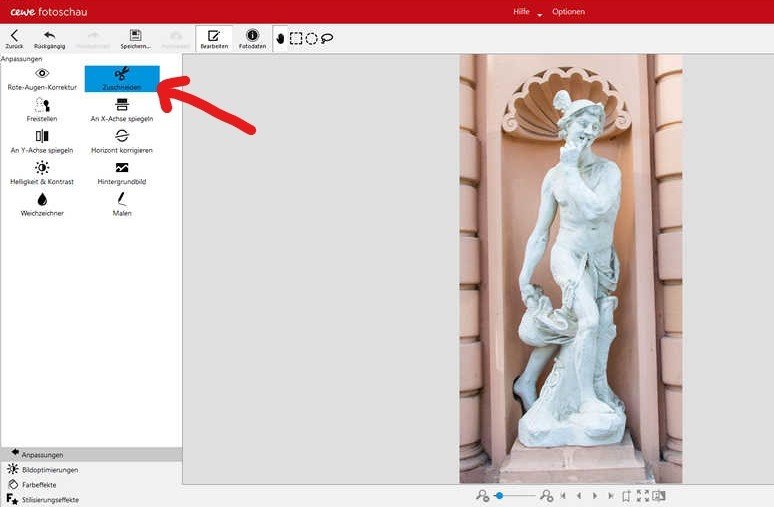Expand the Bildoptimierungen section
This screenshot has height=507, width=774.
(49, 469)
